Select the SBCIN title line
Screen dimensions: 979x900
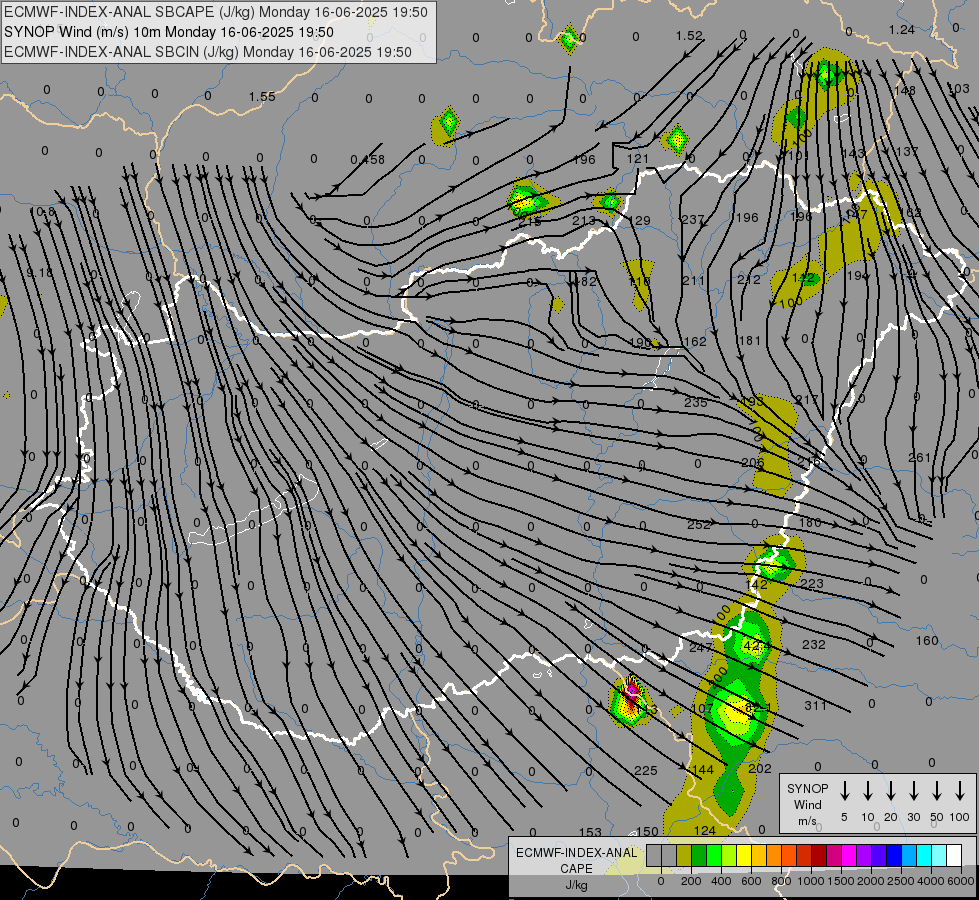pyautogui.click(x=208, y=52)
